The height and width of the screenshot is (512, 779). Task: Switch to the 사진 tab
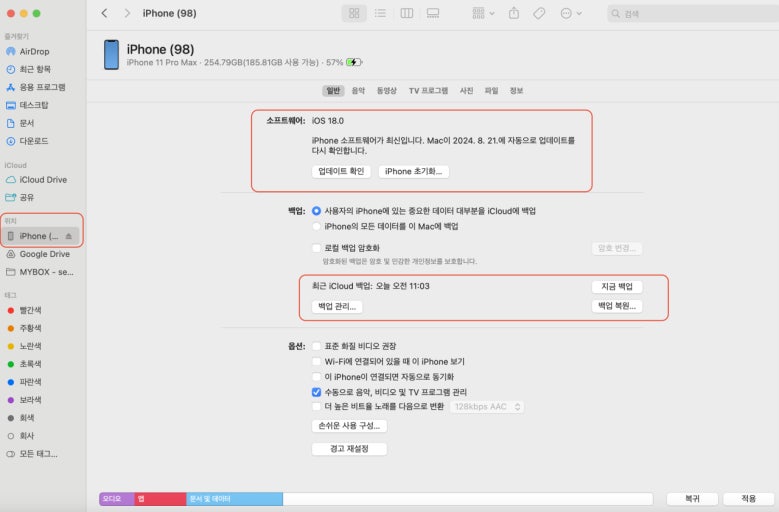(x=467, y=90)
